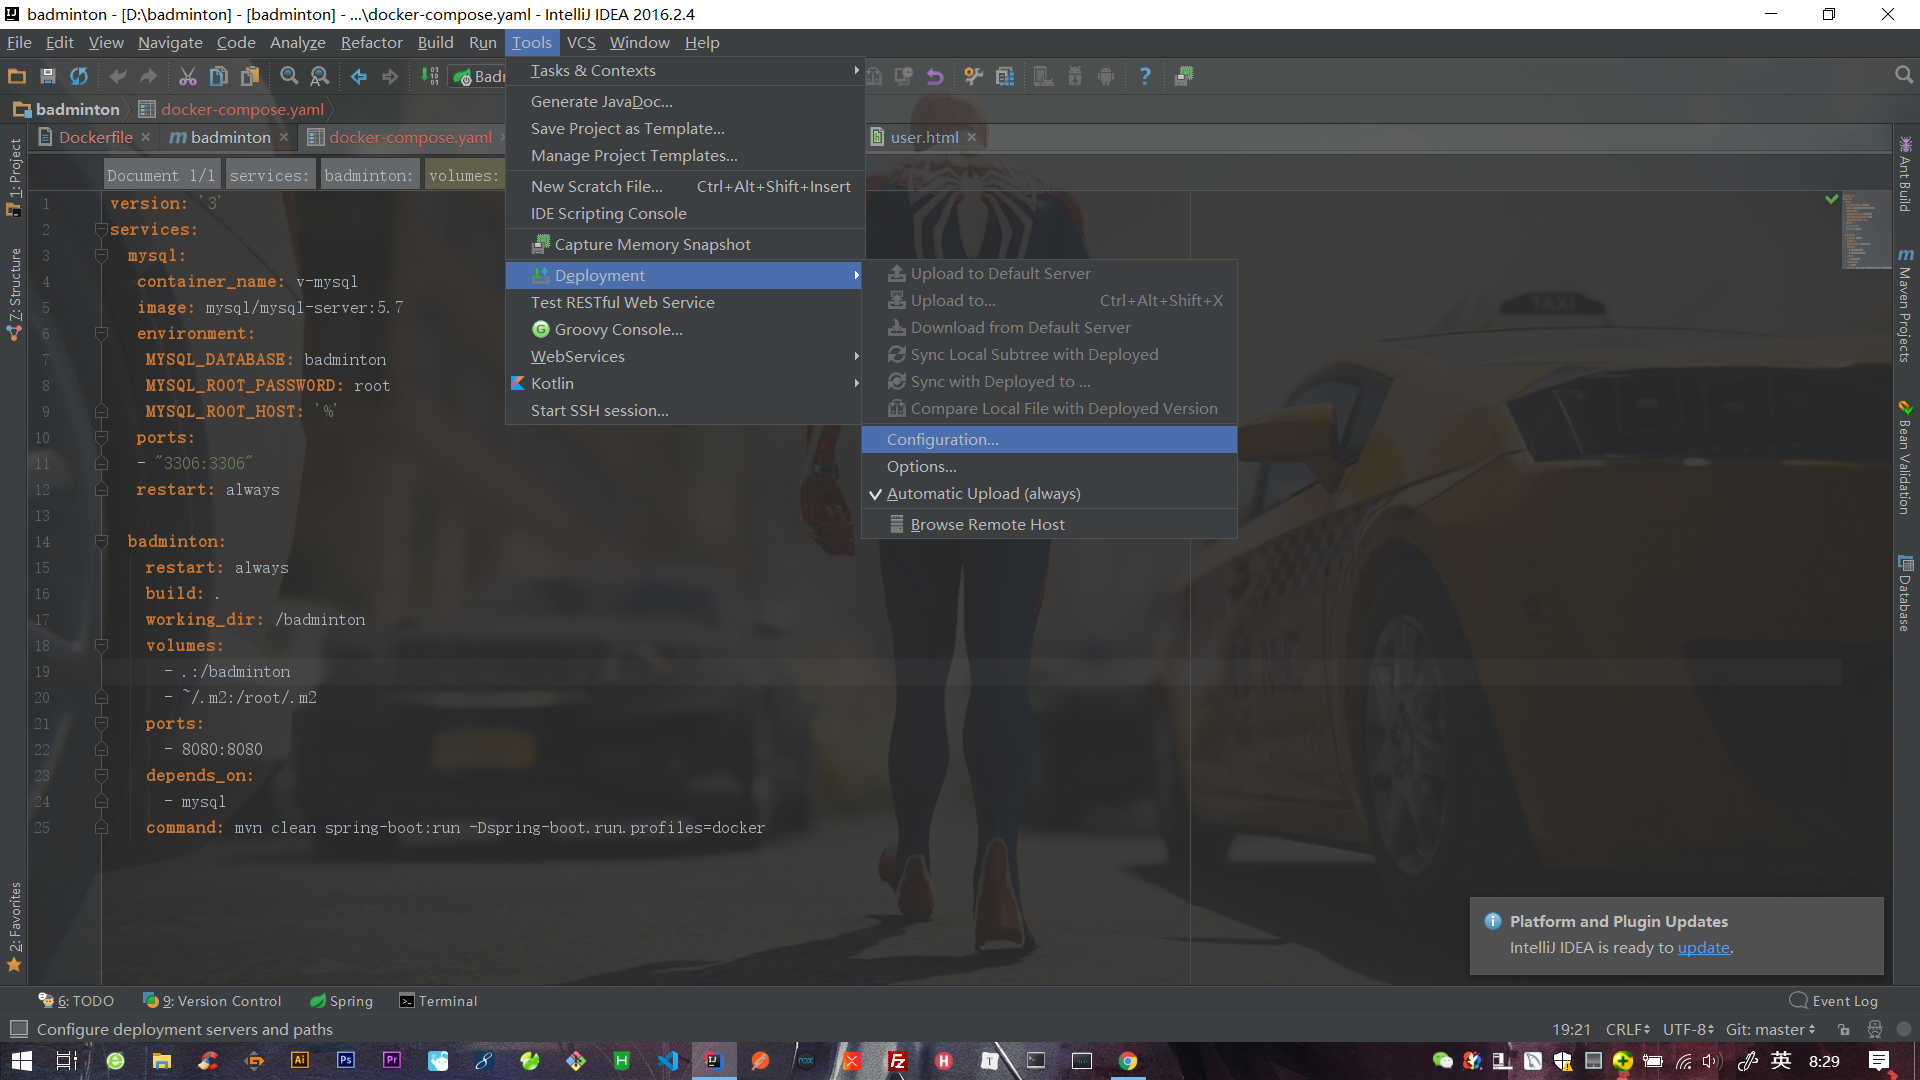Open the CRLF line separator dropdown

1627,1030
